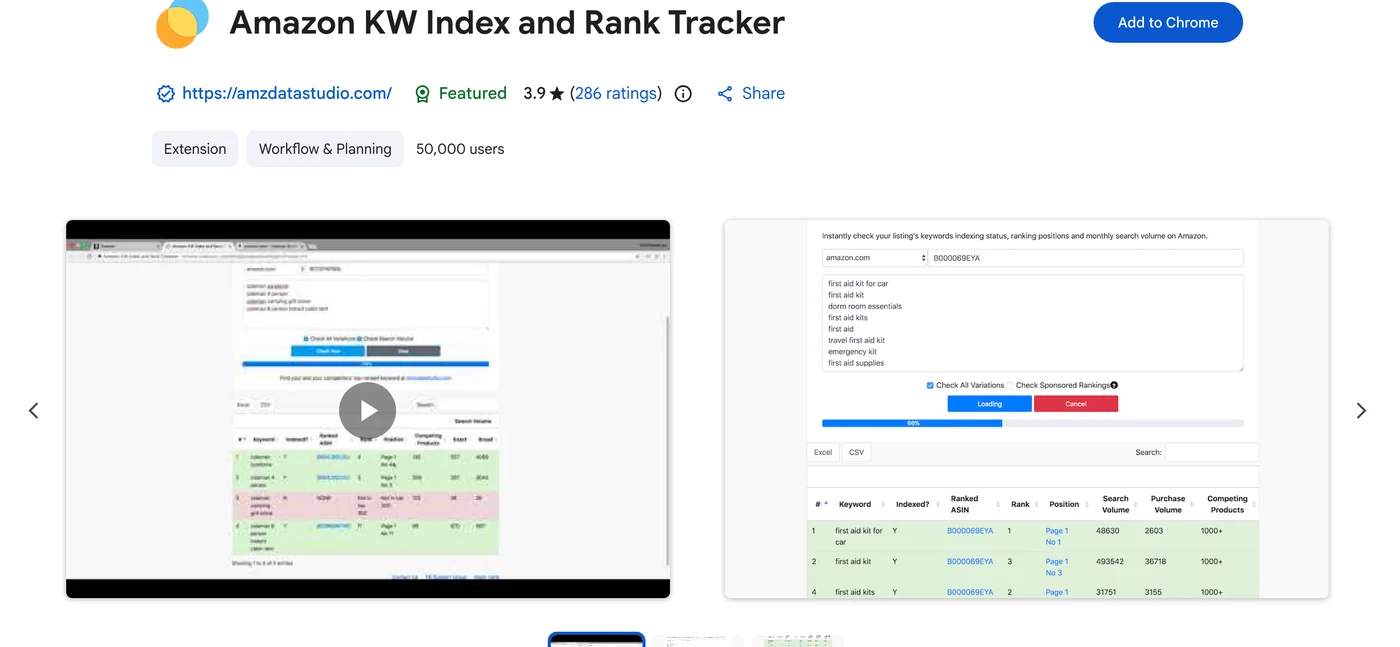Sort by the Indexed? column header
The image size is (1400, 647).
pos(912,504)
